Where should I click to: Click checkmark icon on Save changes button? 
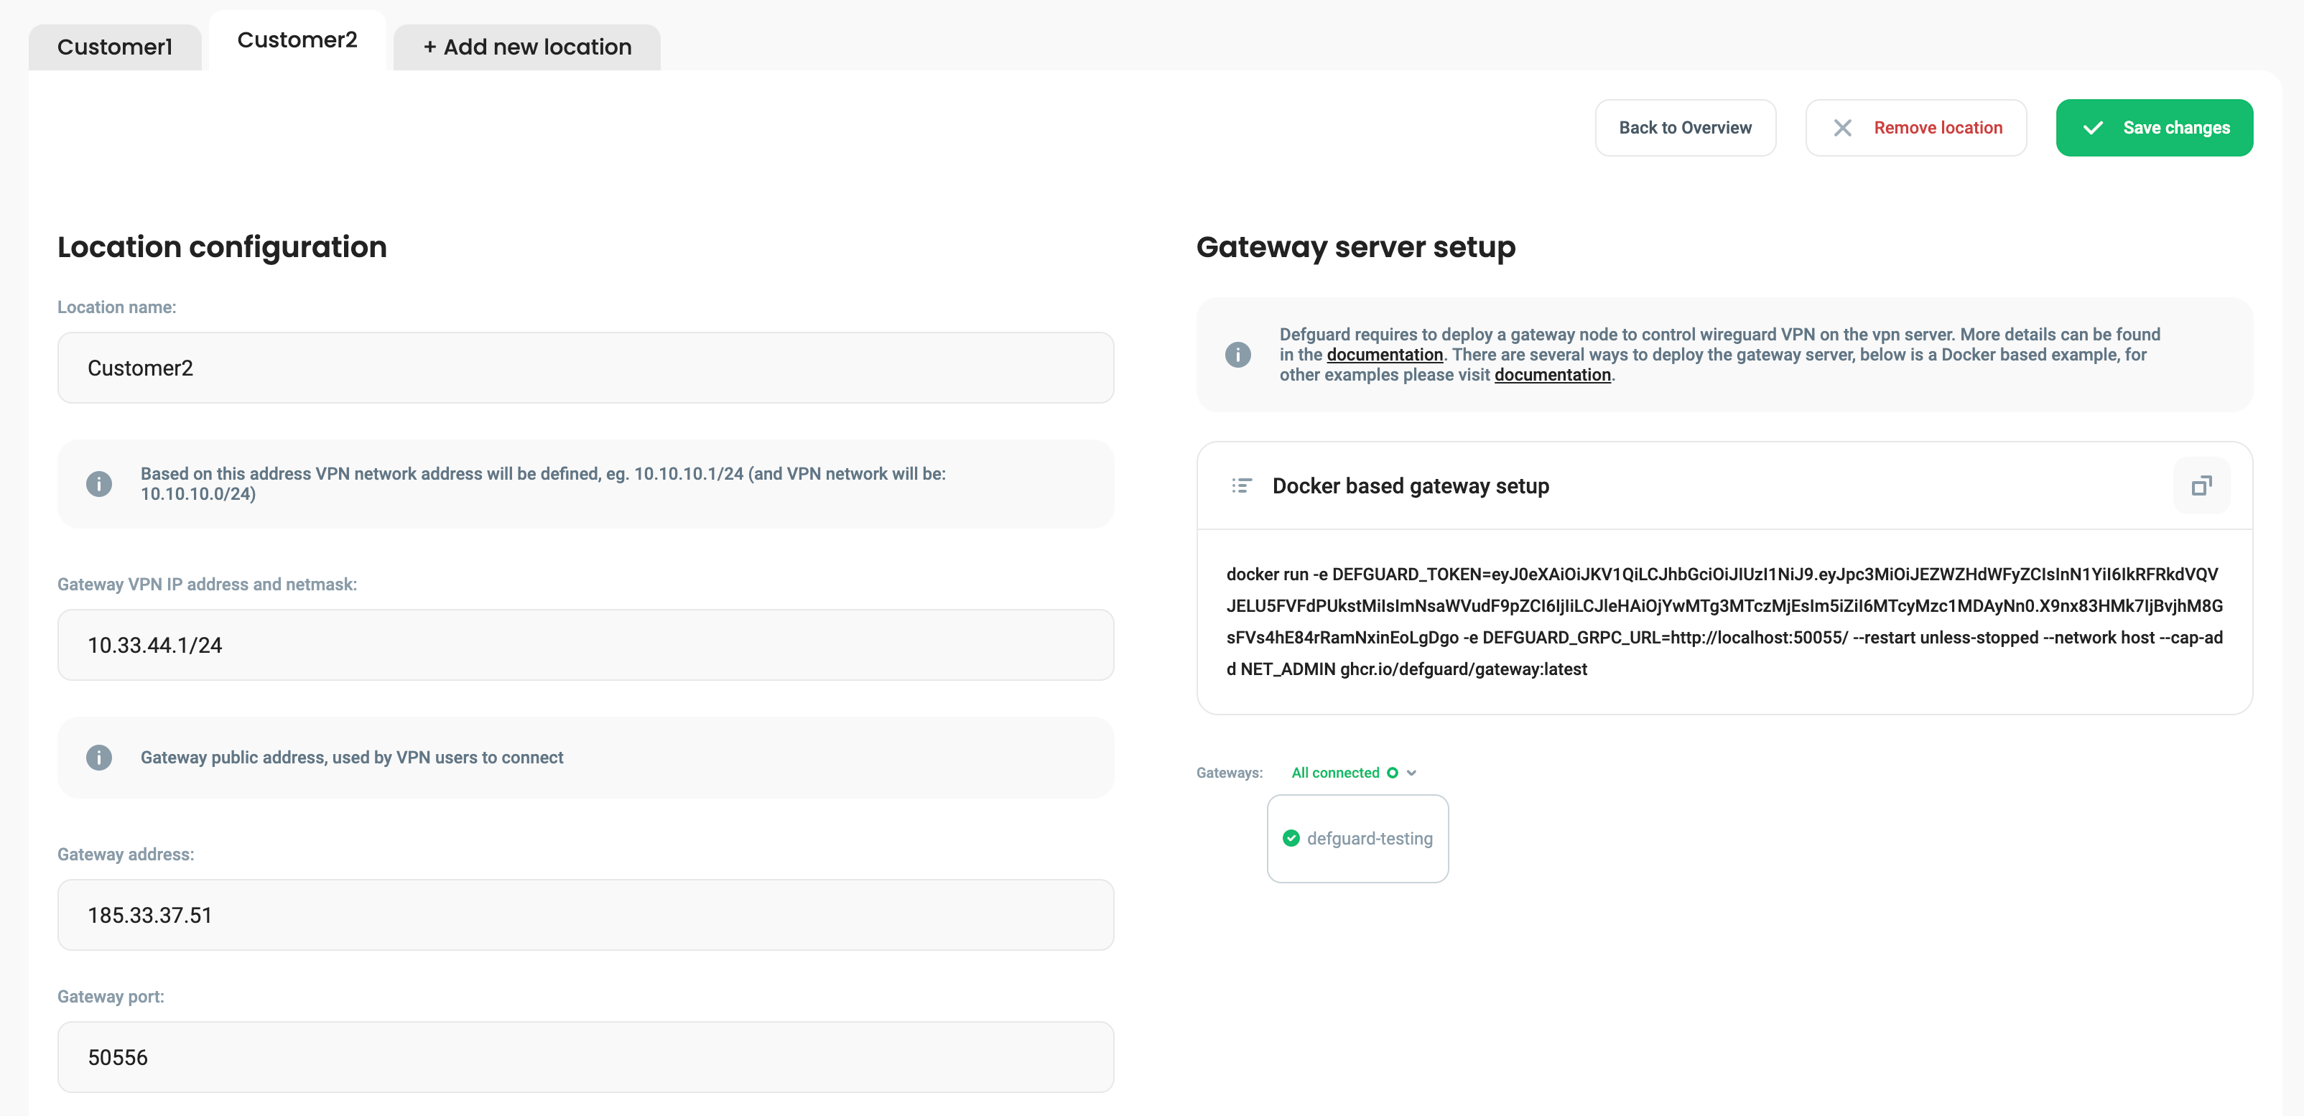point(2093,128)
